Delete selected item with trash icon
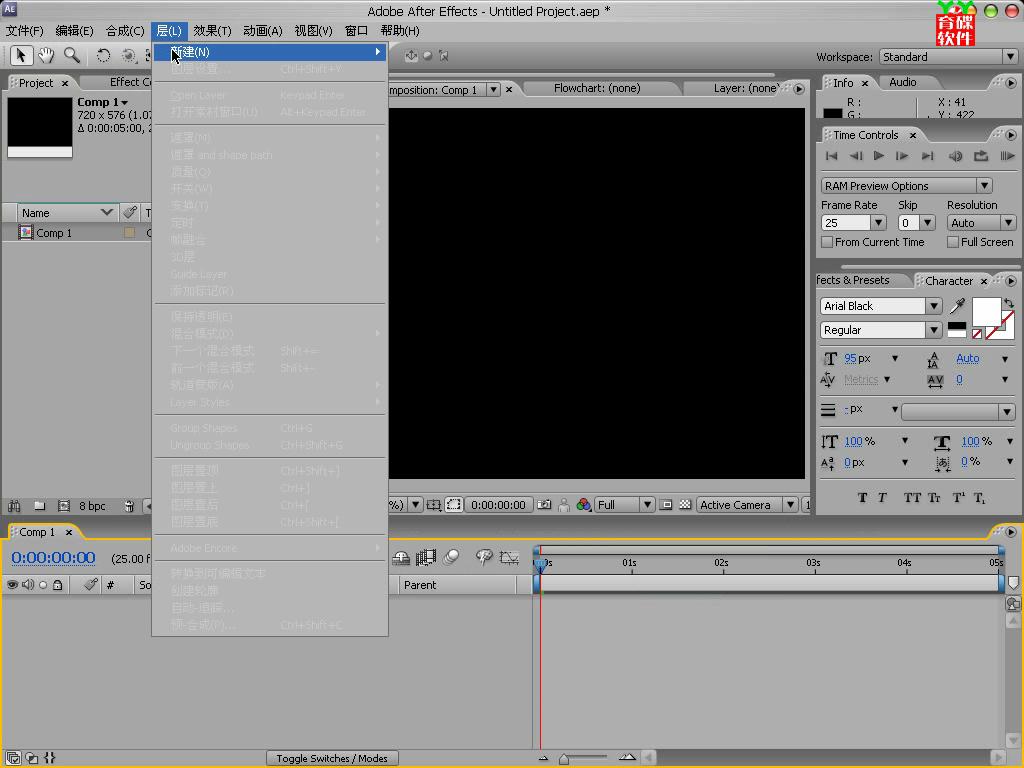This screenshot has height=768, width=1024. pos(129,505)
